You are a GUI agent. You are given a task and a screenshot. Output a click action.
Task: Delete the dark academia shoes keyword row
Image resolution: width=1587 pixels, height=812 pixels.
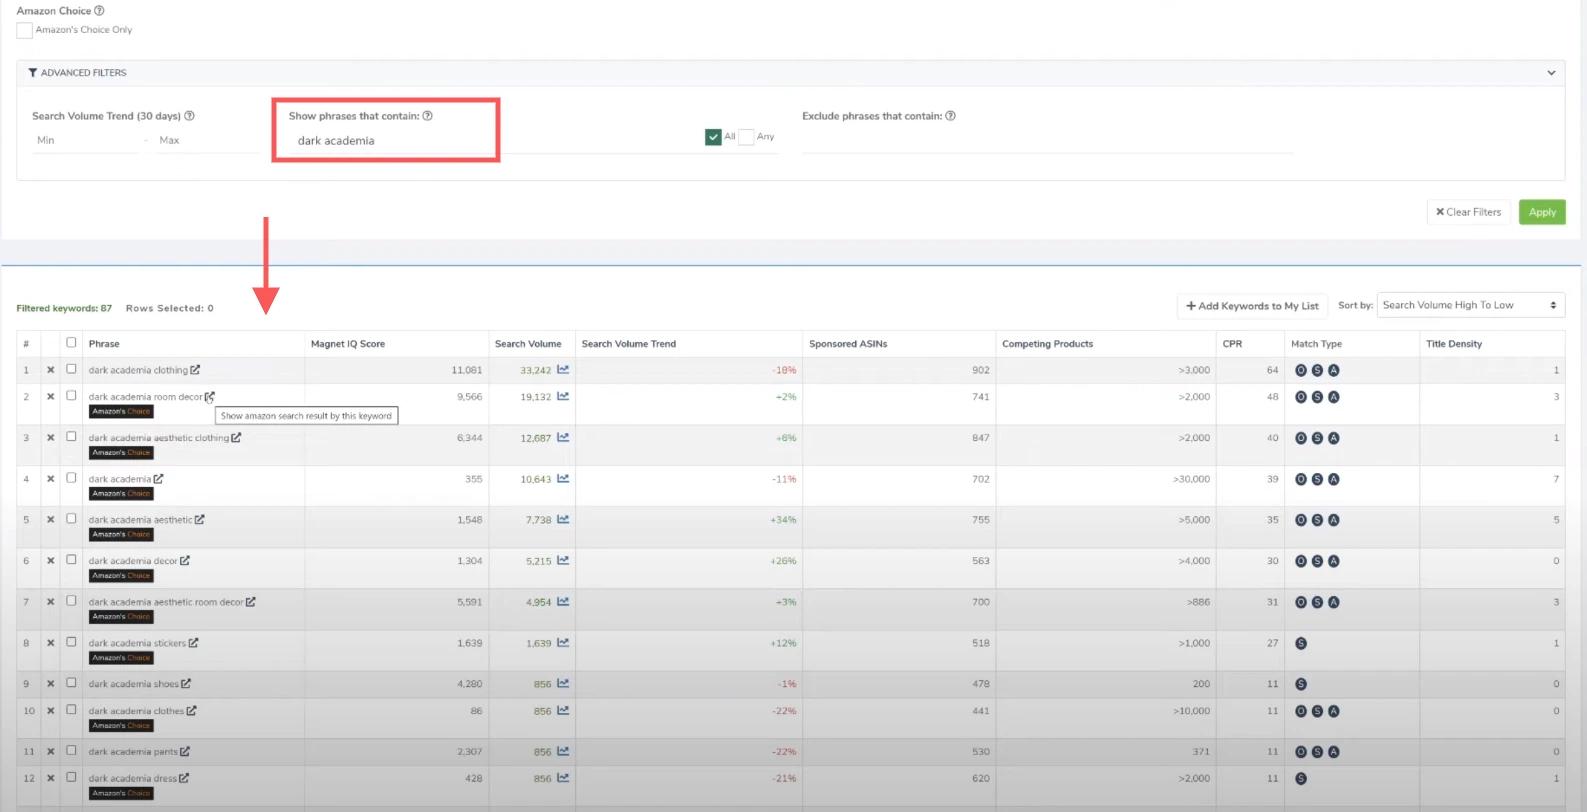click(x=51, y=684)
